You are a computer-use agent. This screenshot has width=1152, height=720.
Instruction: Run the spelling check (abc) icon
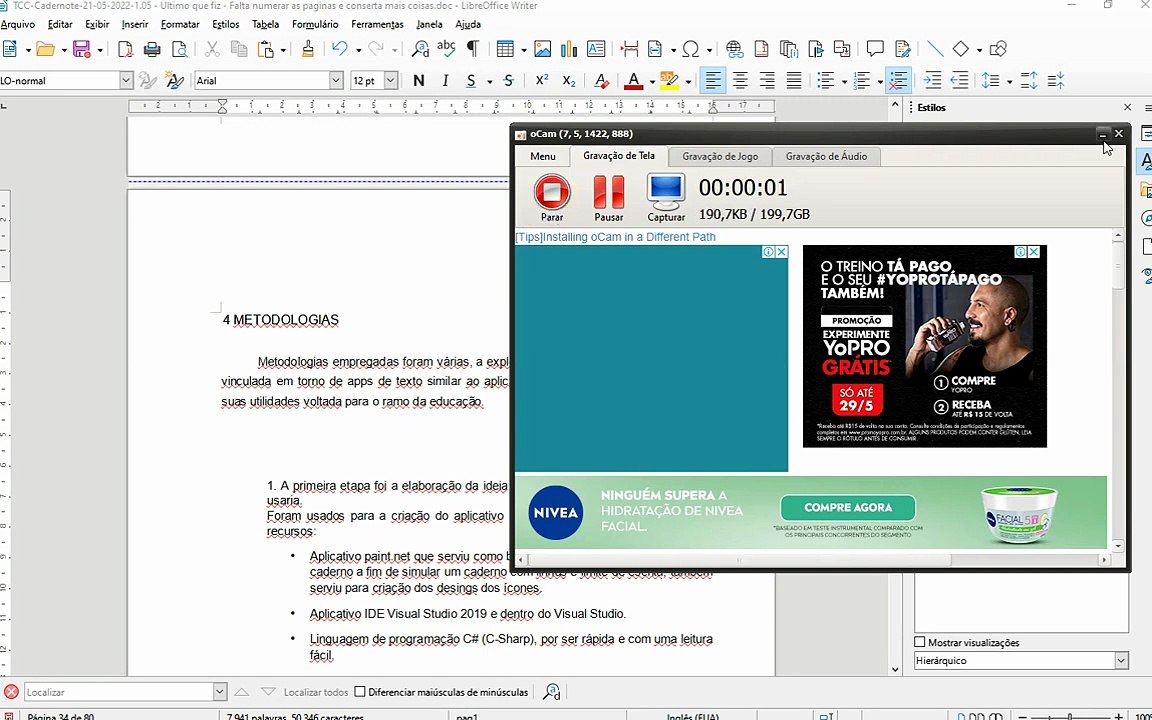446,49
